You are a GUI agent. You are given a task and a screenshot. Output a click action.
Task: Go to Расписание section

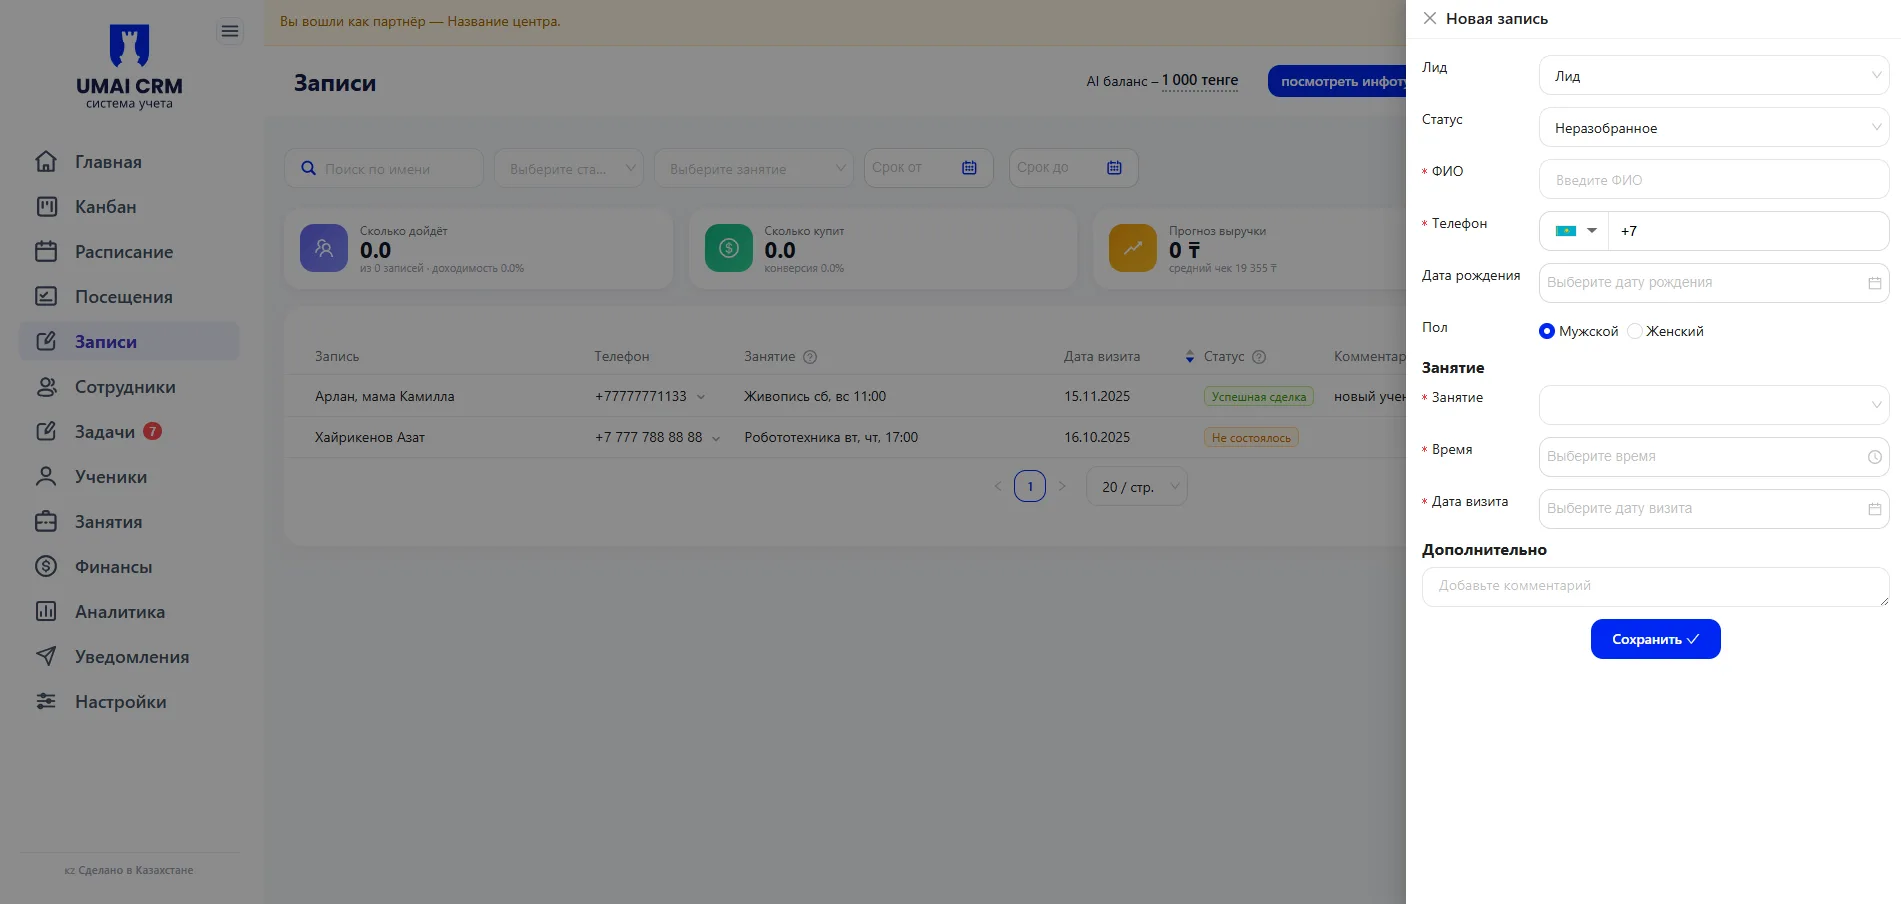point(129,251)
